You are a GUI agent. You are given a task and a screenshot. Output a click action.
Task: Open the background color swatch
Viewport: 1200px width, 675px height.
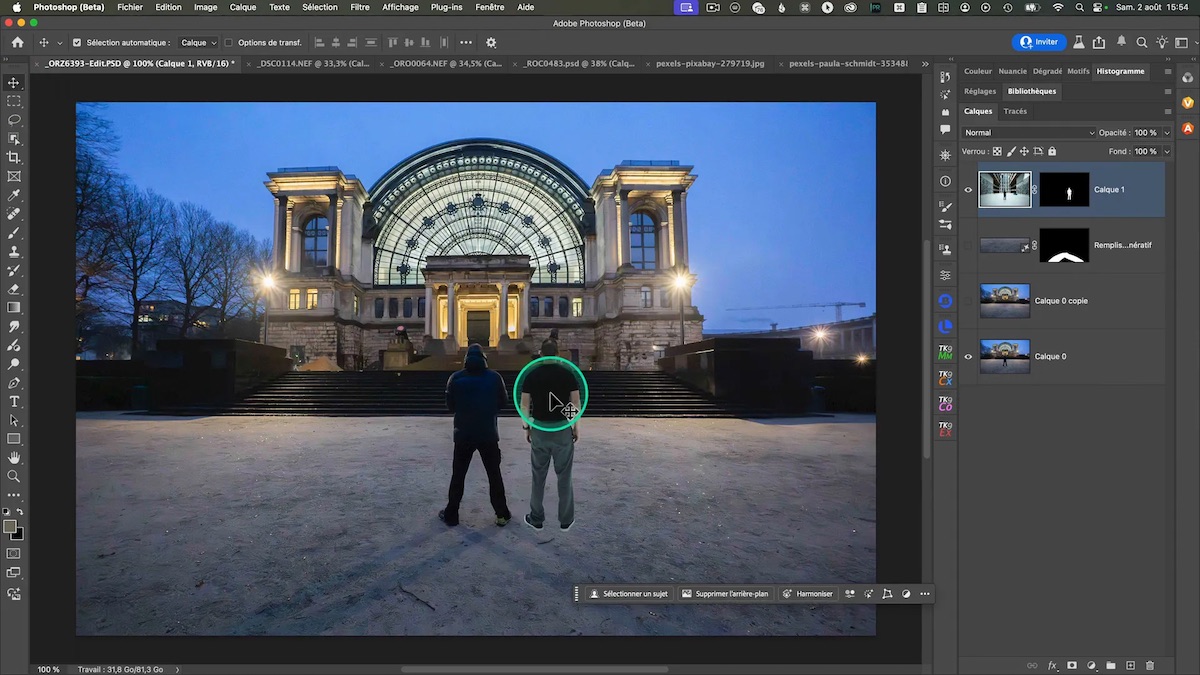17,534
